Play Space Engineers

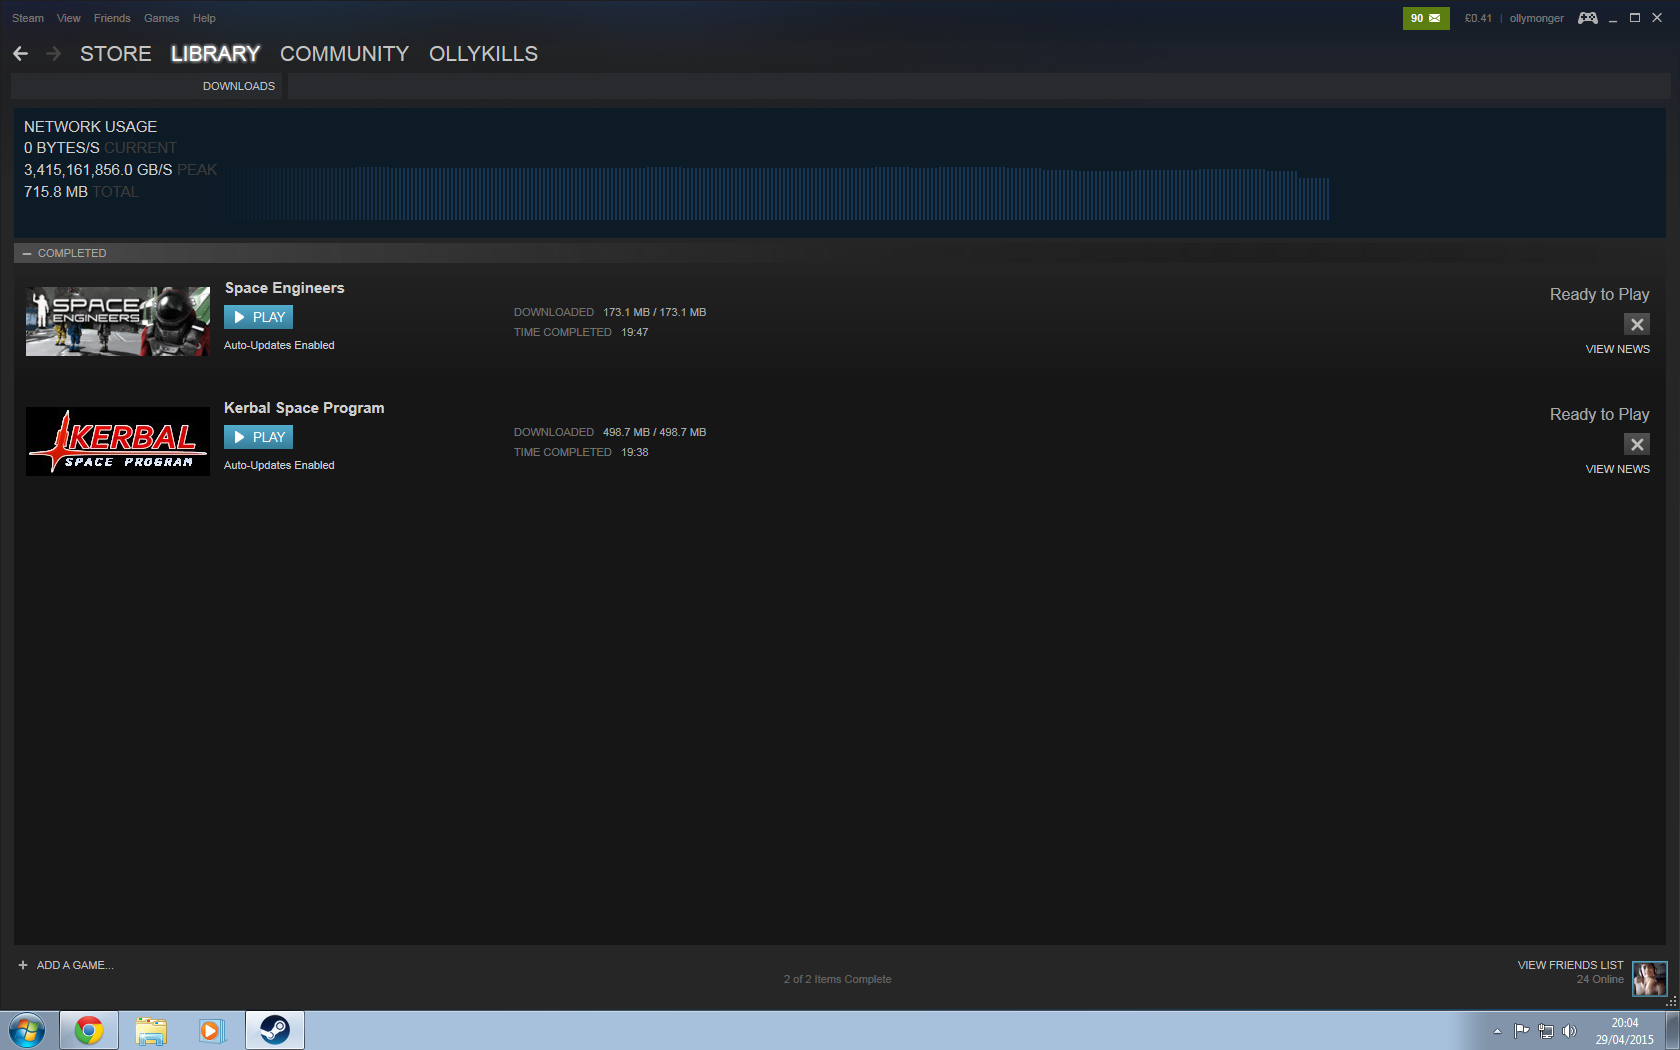point(258,317)
